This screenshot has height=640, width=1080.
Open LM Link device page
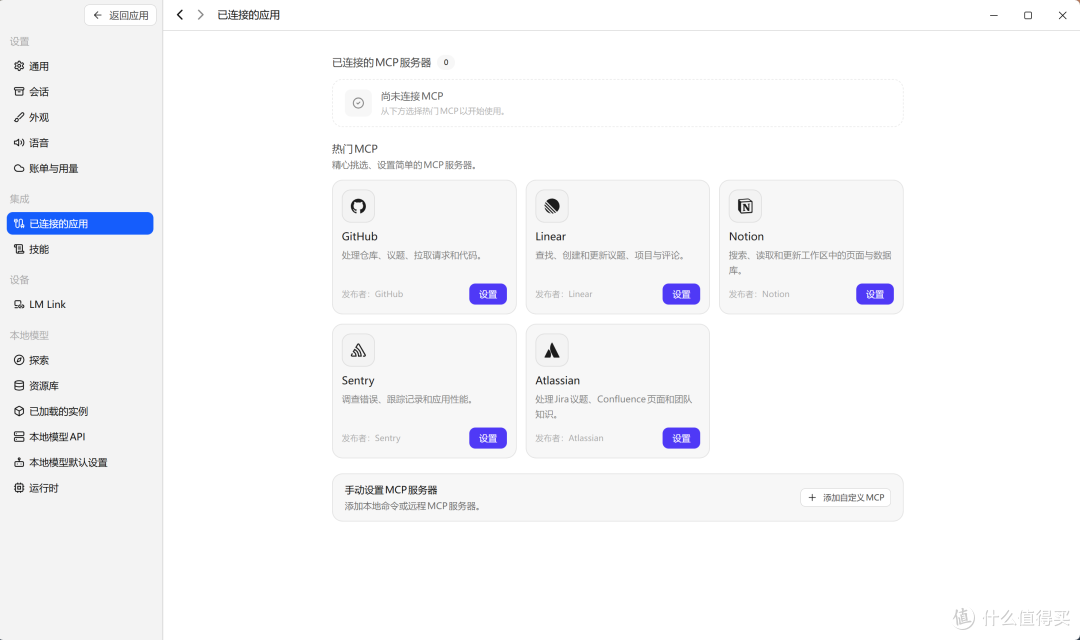tap(80, 304)
